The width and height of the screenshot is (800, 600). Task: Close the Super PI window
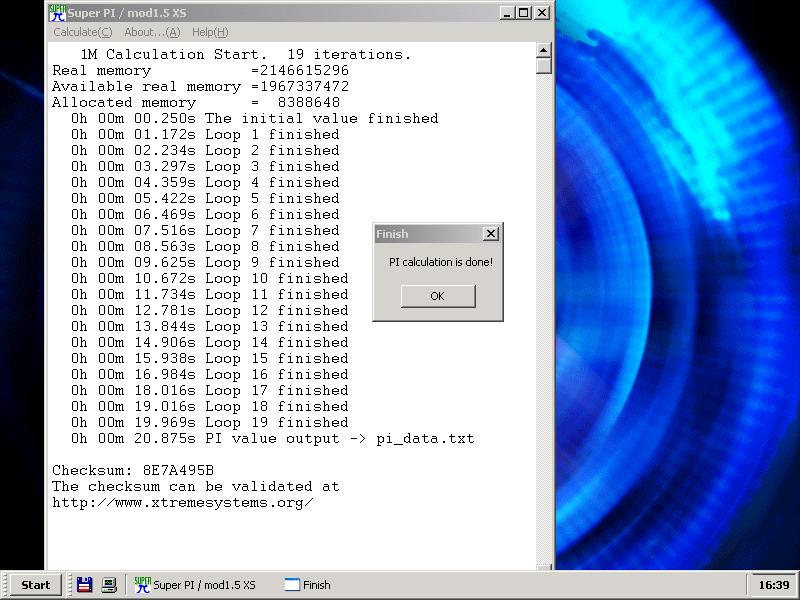pos(541,13)
